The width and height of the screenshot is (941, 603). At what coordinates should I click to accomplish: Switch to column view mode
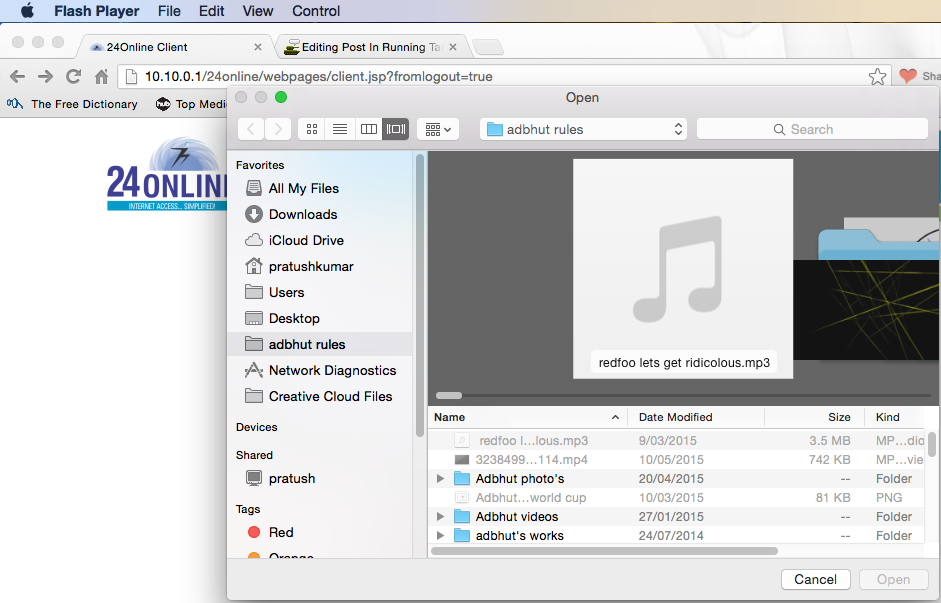click(x=368, y=129)
